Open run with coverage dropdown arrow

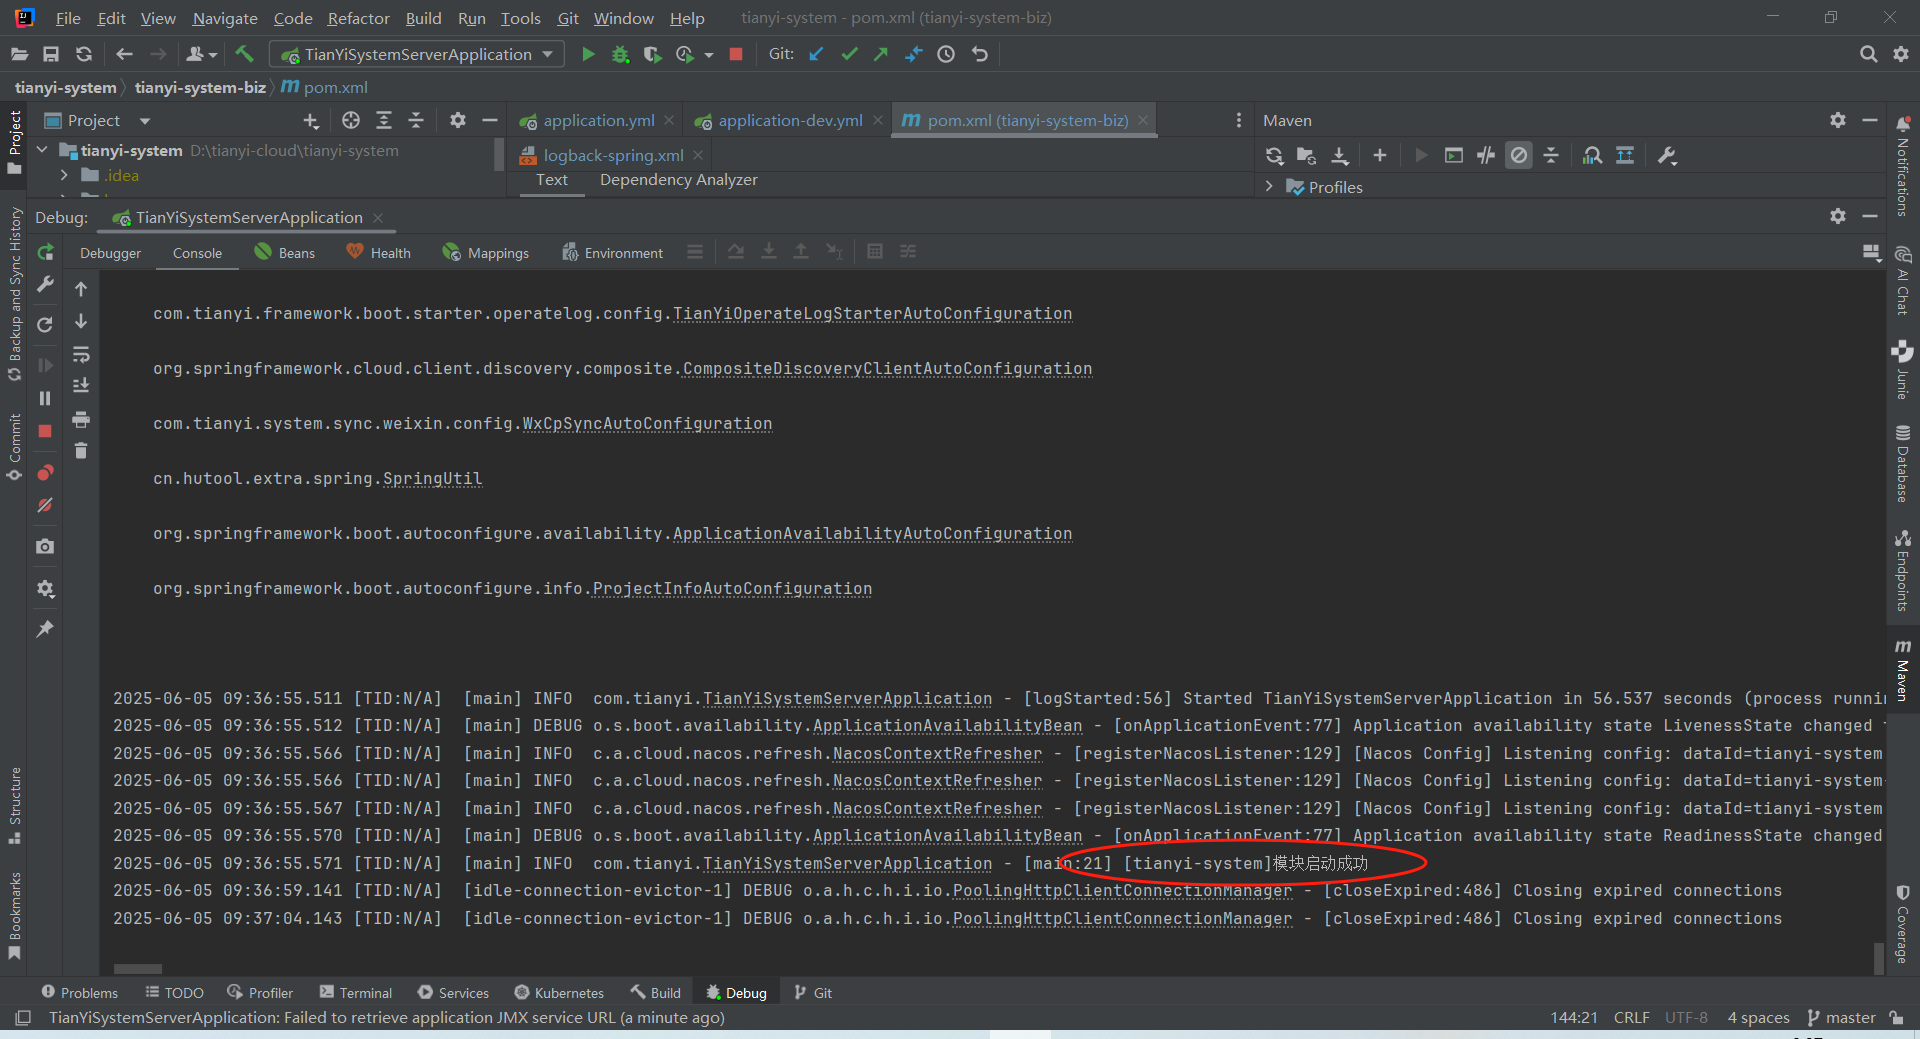pos(709,55)
